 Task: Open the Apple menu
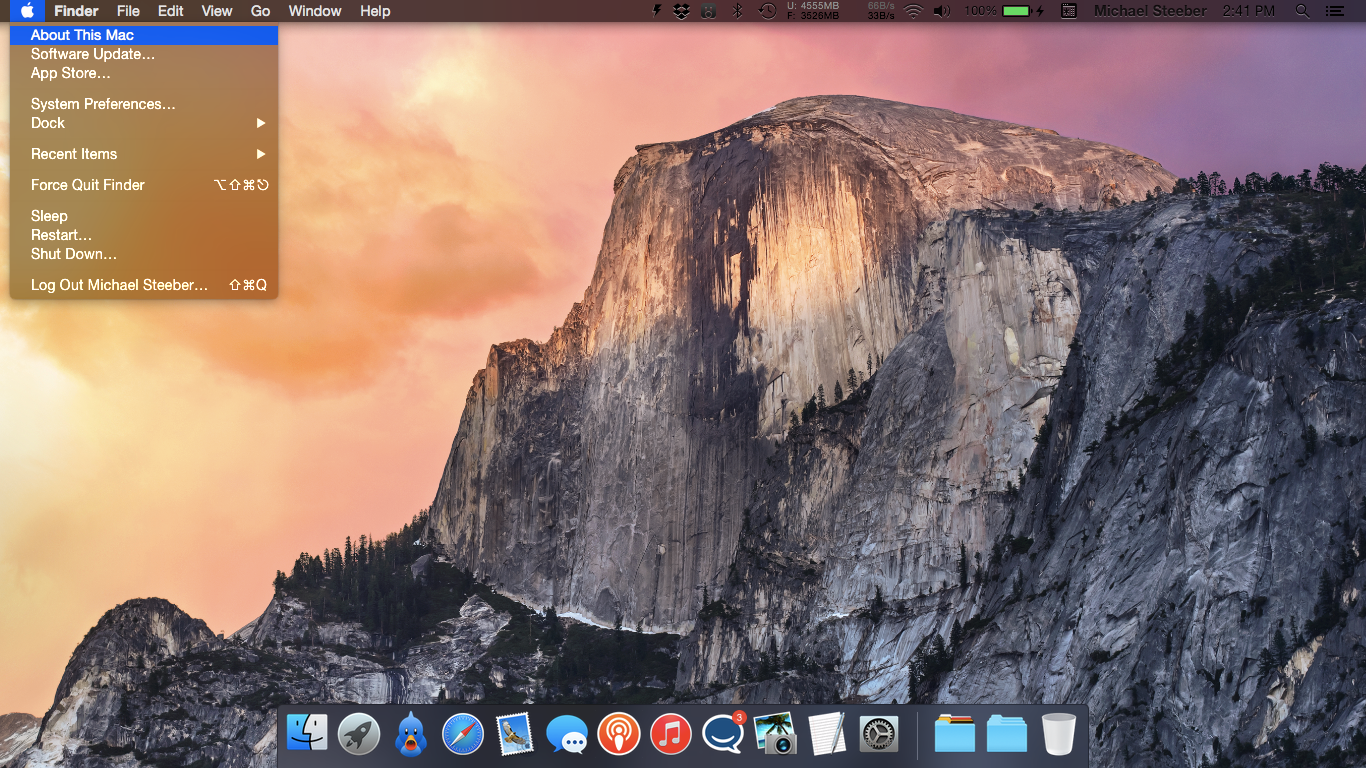(27, 11)
